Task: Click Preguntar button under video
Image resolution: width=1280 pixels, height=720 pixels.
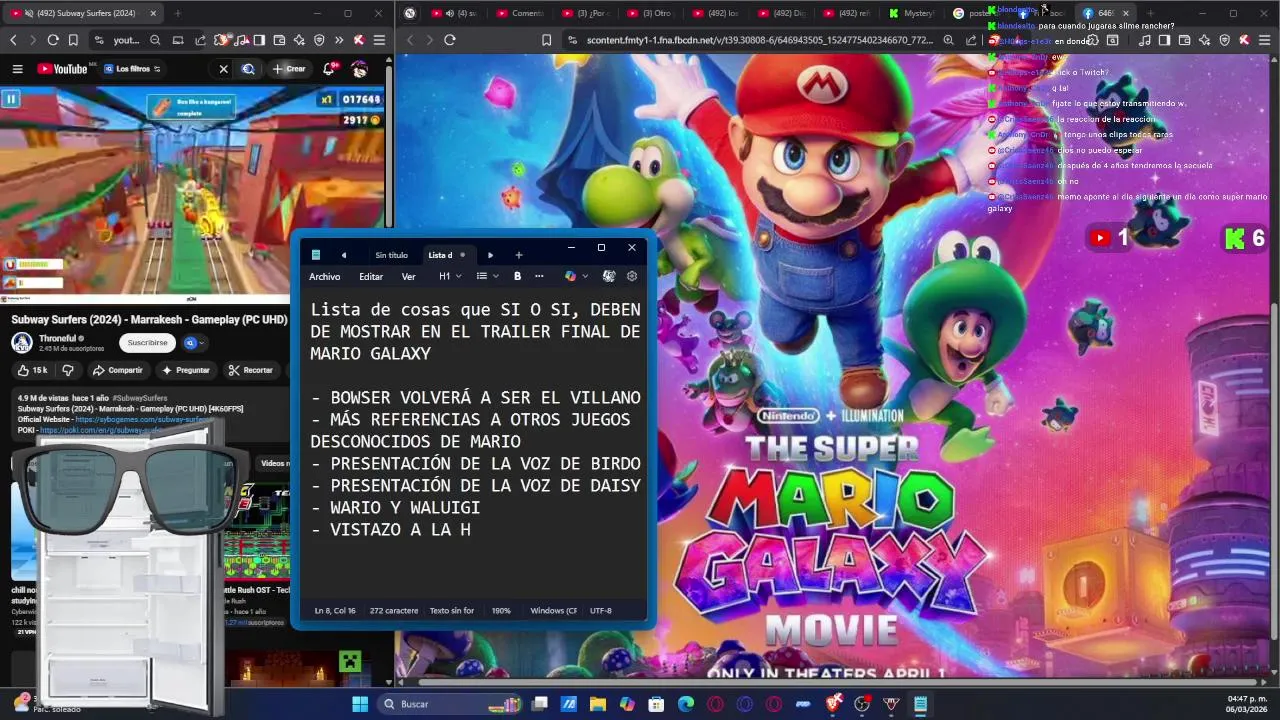Action: 186,370
